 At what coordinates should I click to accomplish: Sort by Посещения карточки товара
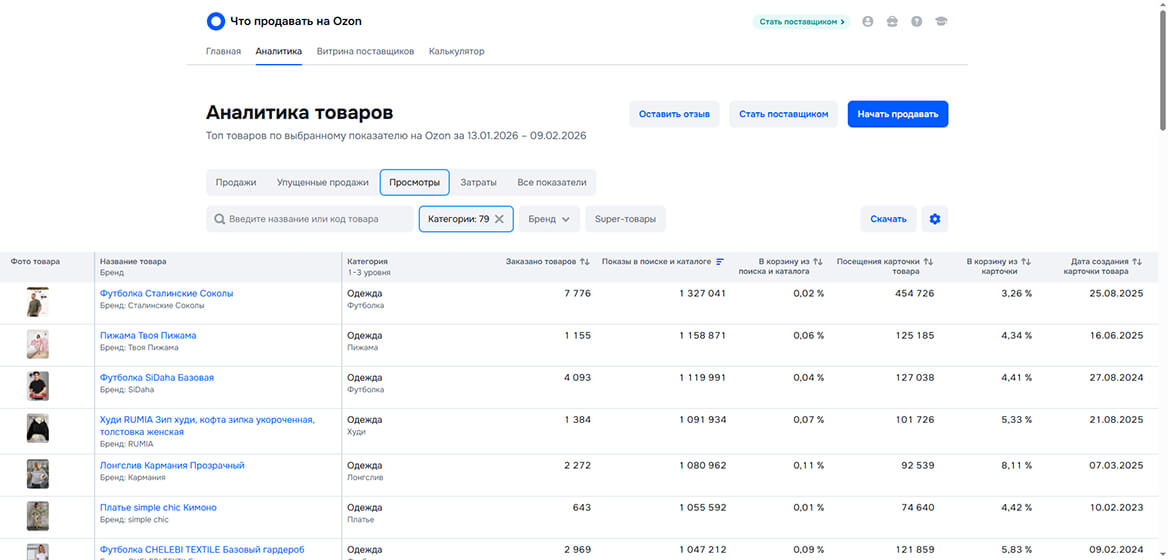(928, 261)
